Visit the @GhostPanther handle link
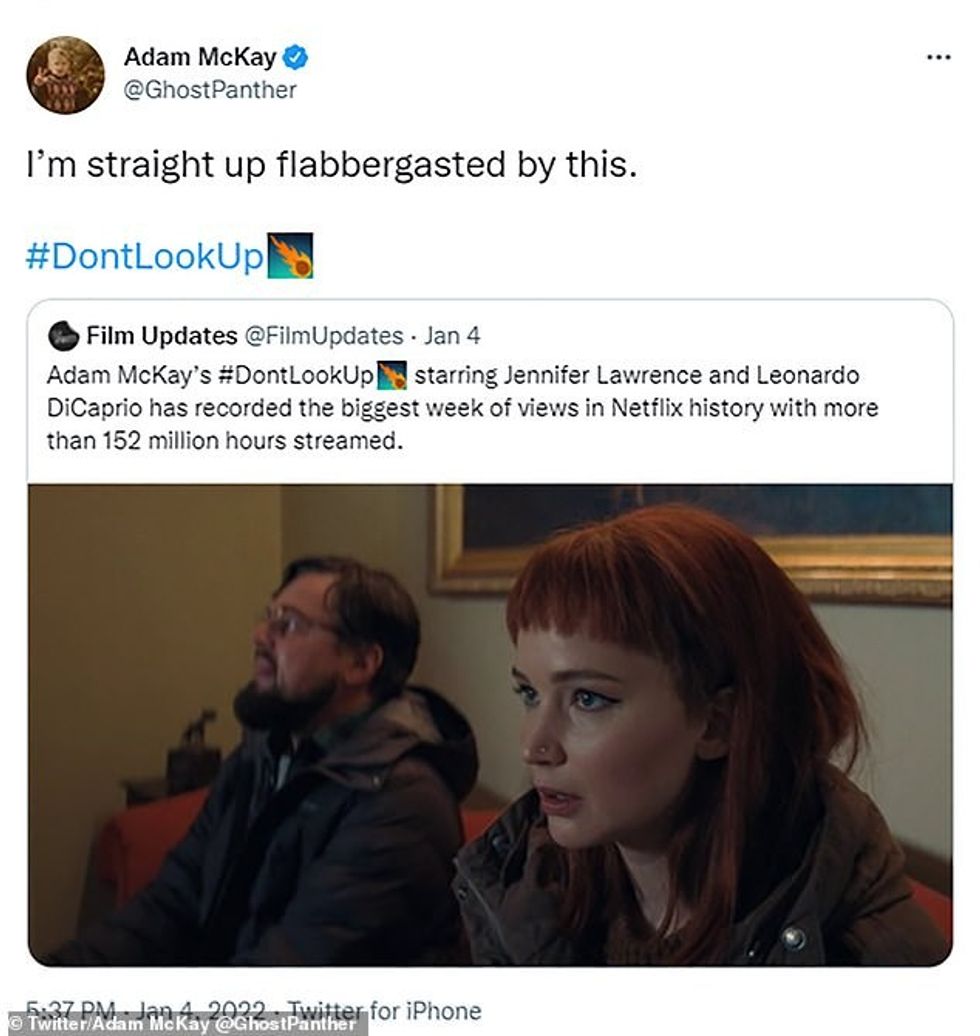The width and height of the screenshot is (980, 1036). pos(210,90)
